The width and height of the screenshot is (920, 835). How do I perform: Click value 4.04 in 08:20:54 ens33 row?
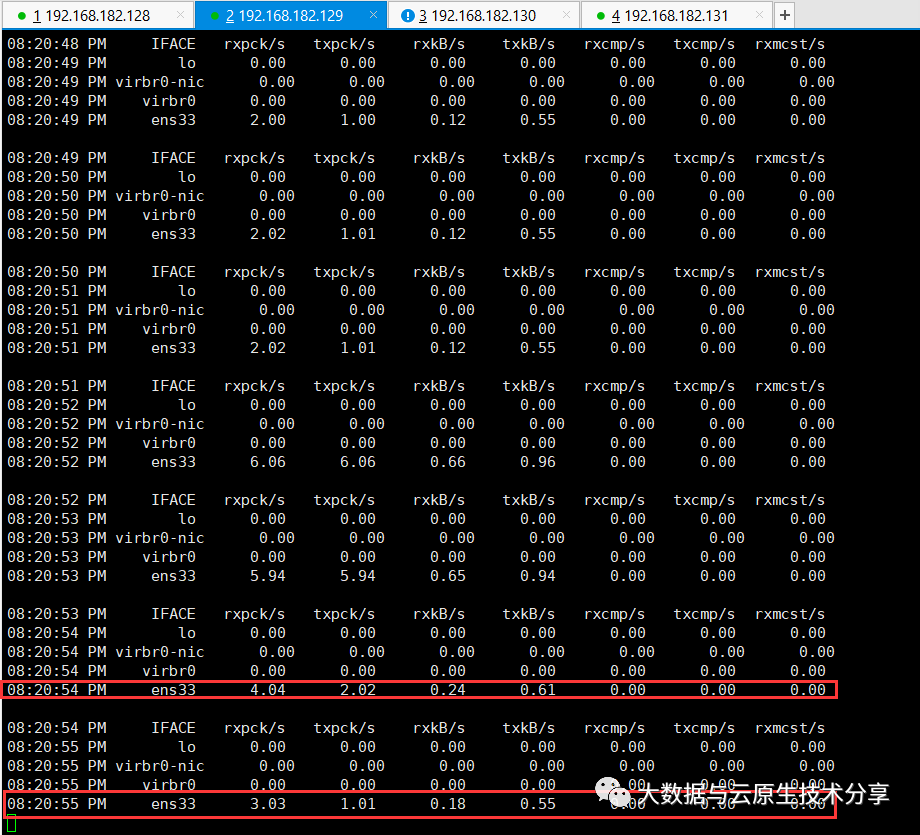[x=268, y=690]
